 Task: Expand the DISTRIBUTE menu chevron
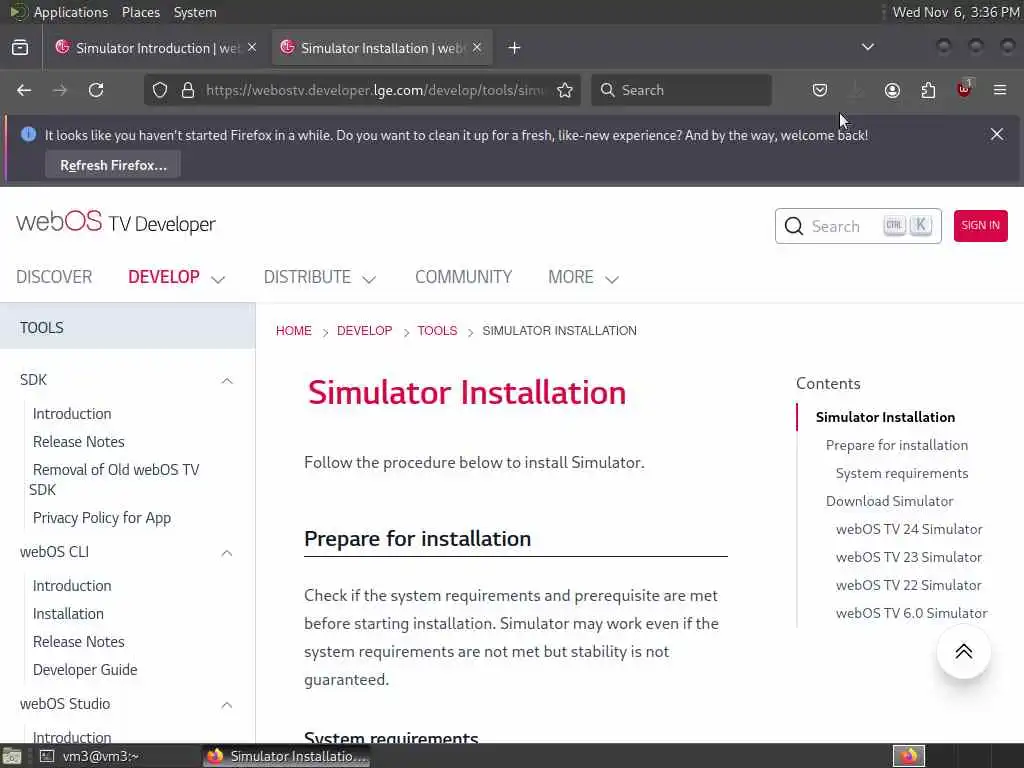(x=369, y=279)
